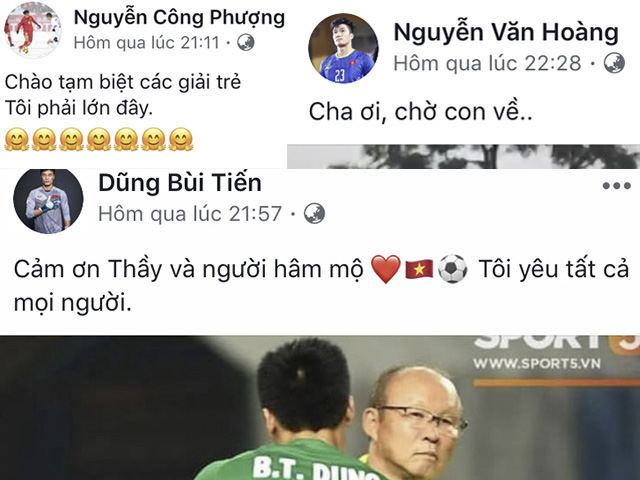Click the red heart emoji in post

(x=386, y=269)
